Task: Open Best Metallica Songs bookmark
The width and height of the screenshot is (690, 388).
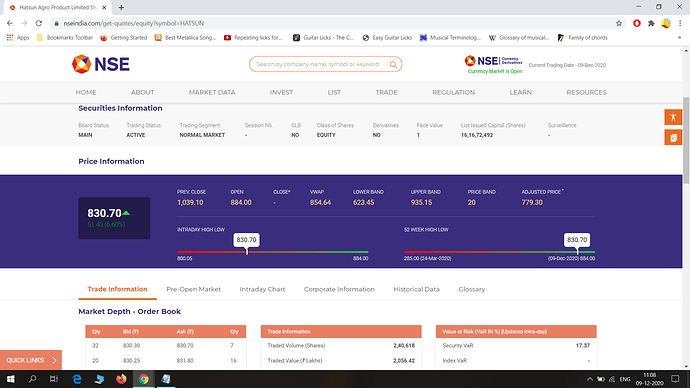Action: [185, 38]
